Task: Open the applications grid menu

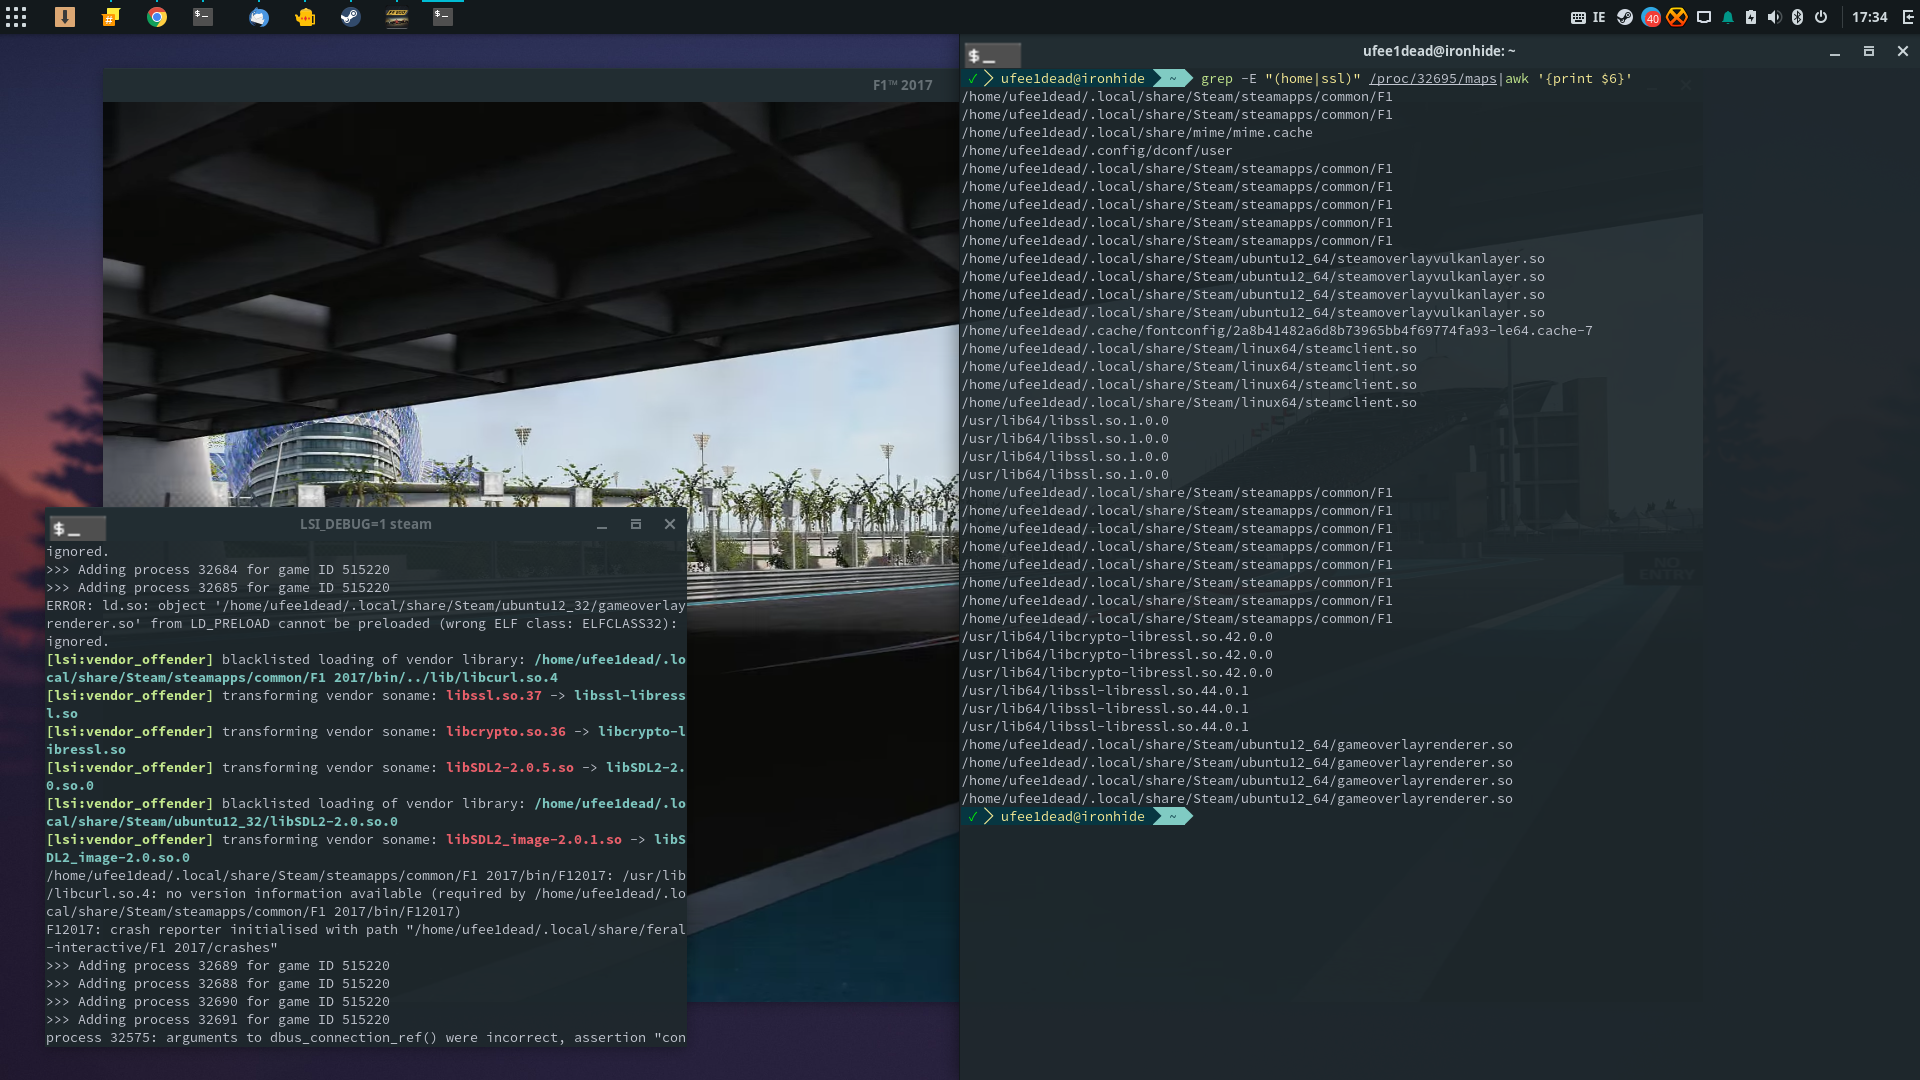Action: [16, 17]
